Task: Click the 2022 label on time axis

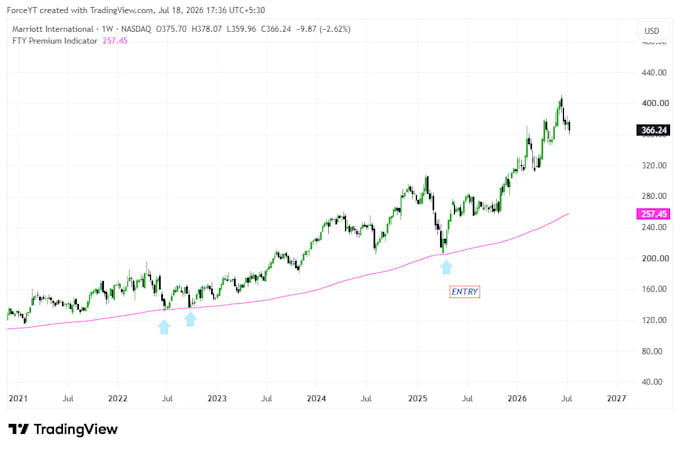Action: point(118,398)
